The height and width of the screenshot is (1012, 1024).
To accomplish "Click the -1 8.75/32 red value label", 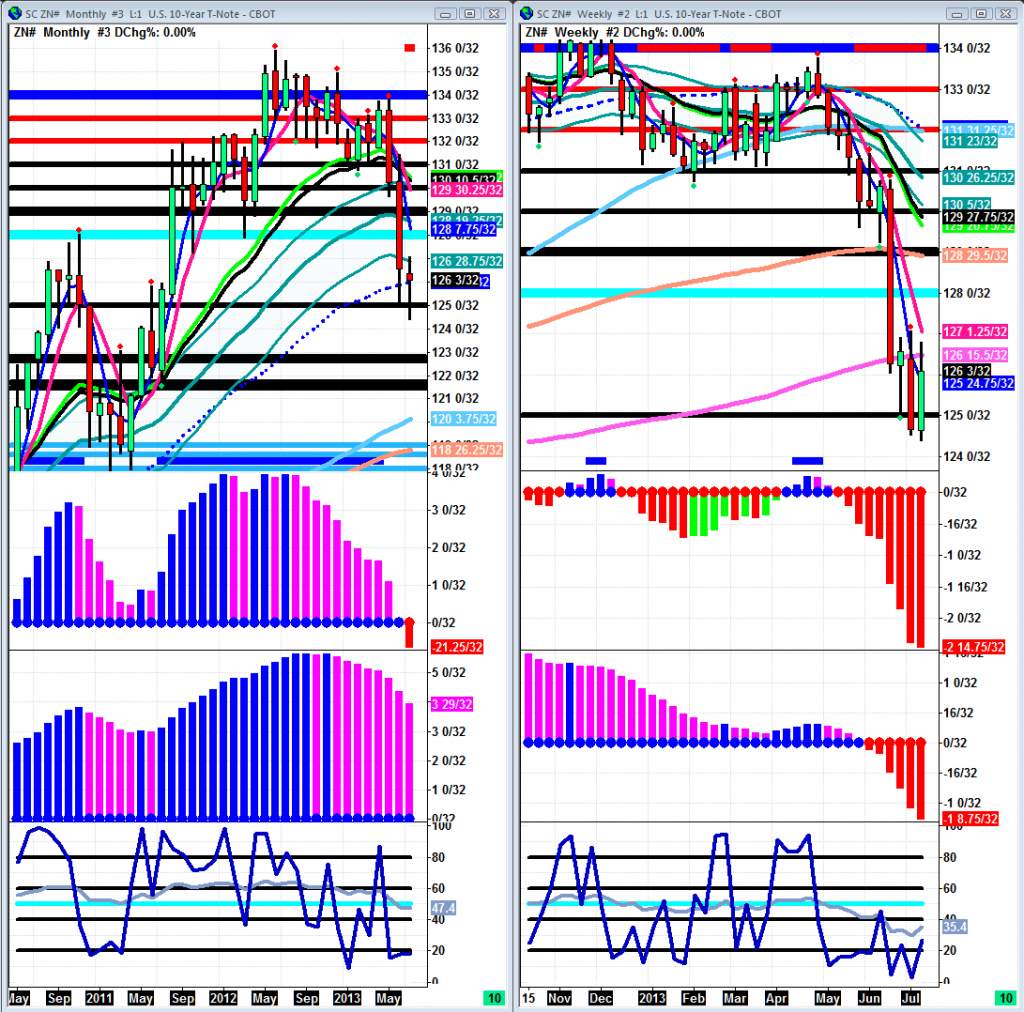I will pos(970,818).
